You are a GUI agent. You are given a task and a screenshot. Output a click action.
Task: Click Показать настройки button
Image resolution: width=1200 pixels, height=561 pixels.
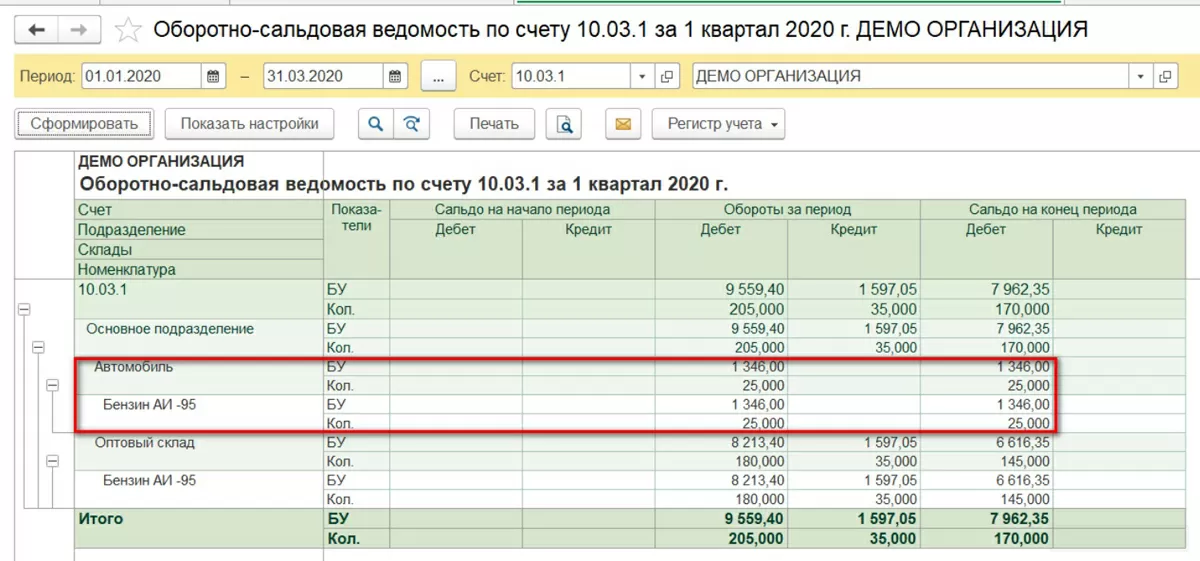(250, 124)
